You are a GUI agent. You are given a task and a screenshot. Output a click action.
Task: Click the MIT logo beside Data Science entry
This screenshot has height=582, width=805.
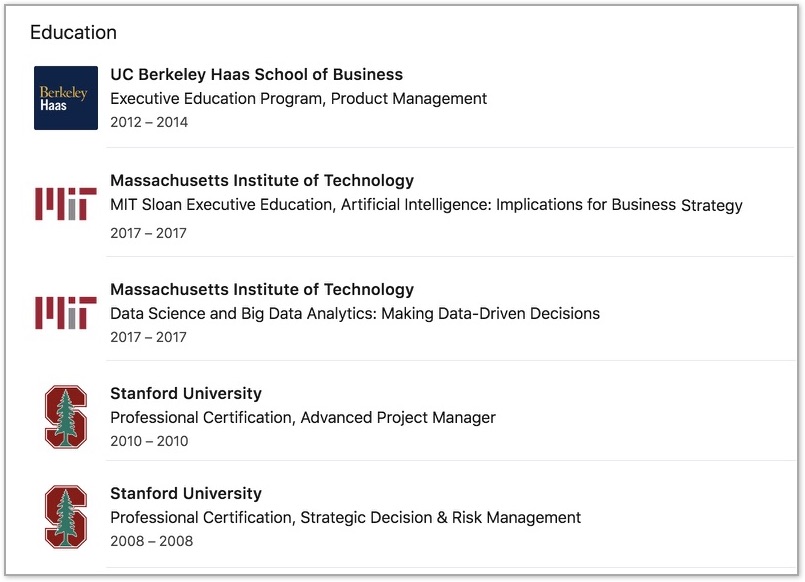[66, 313]
